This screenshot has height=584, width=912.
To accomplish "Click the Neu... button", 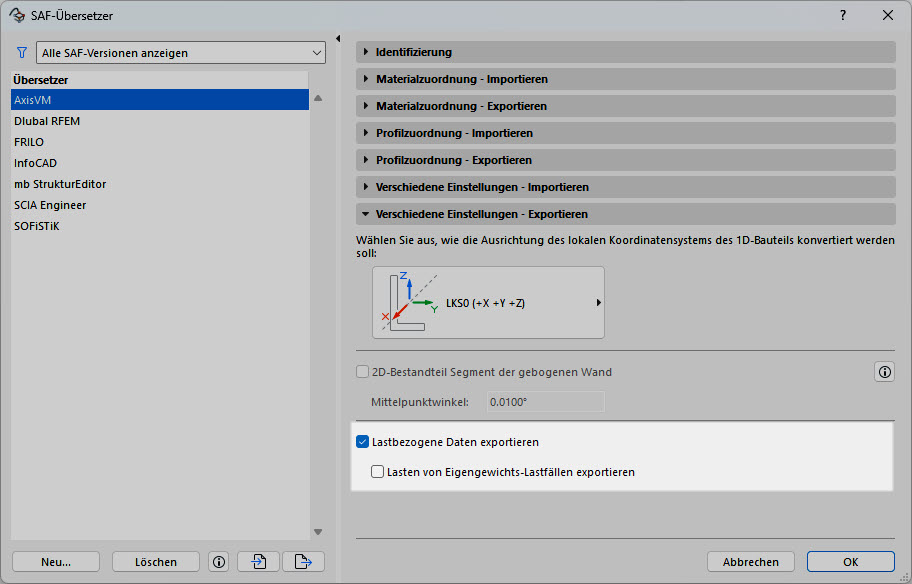I will click(x=56, y=562).
